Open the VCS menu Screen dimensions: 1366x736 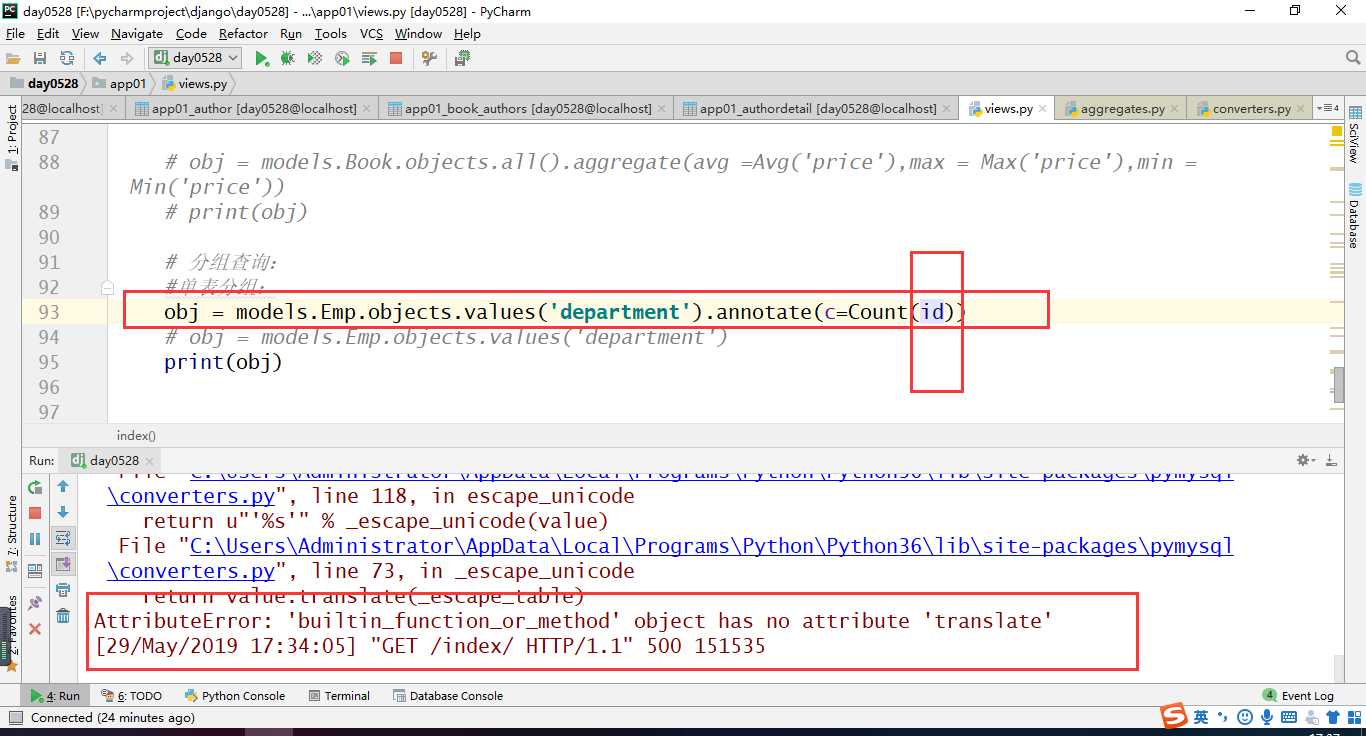pos(371,33)
